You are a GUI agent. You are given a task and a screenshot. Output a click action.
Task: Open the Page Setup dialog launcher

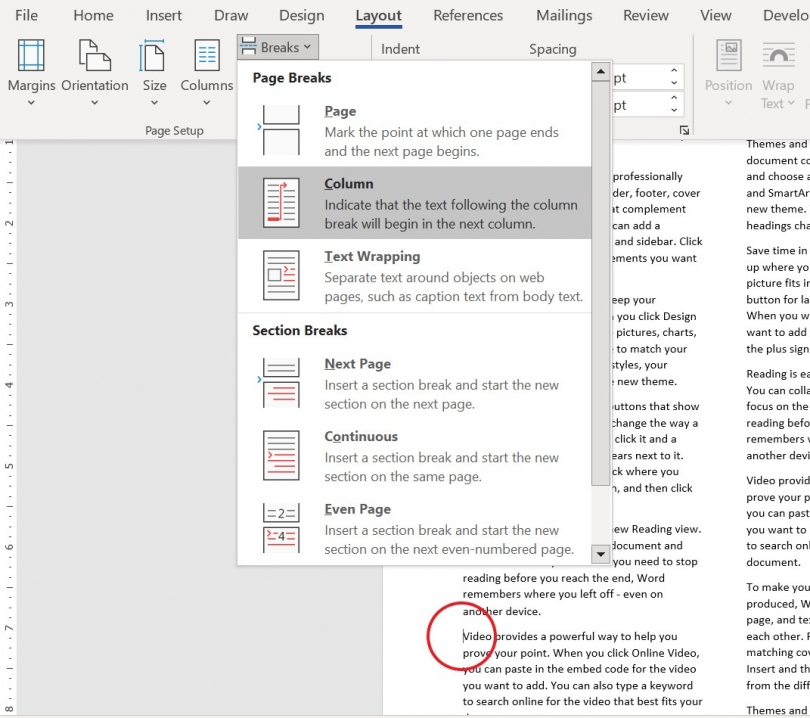684,129
